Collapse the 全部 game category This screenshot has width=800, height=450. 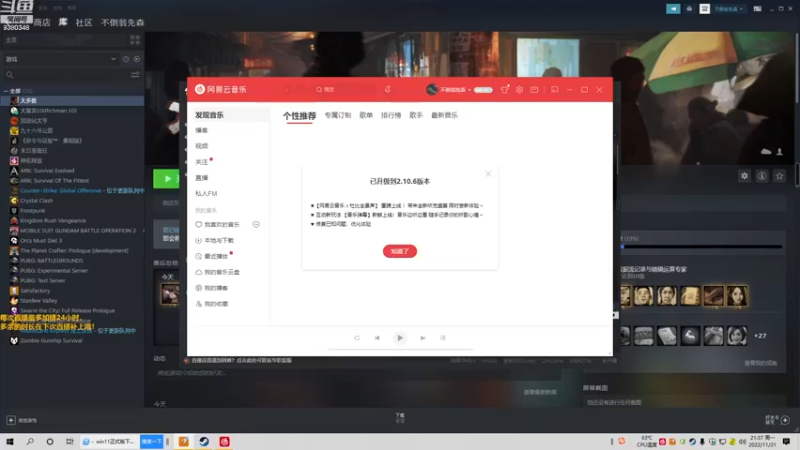click(6, 91)
